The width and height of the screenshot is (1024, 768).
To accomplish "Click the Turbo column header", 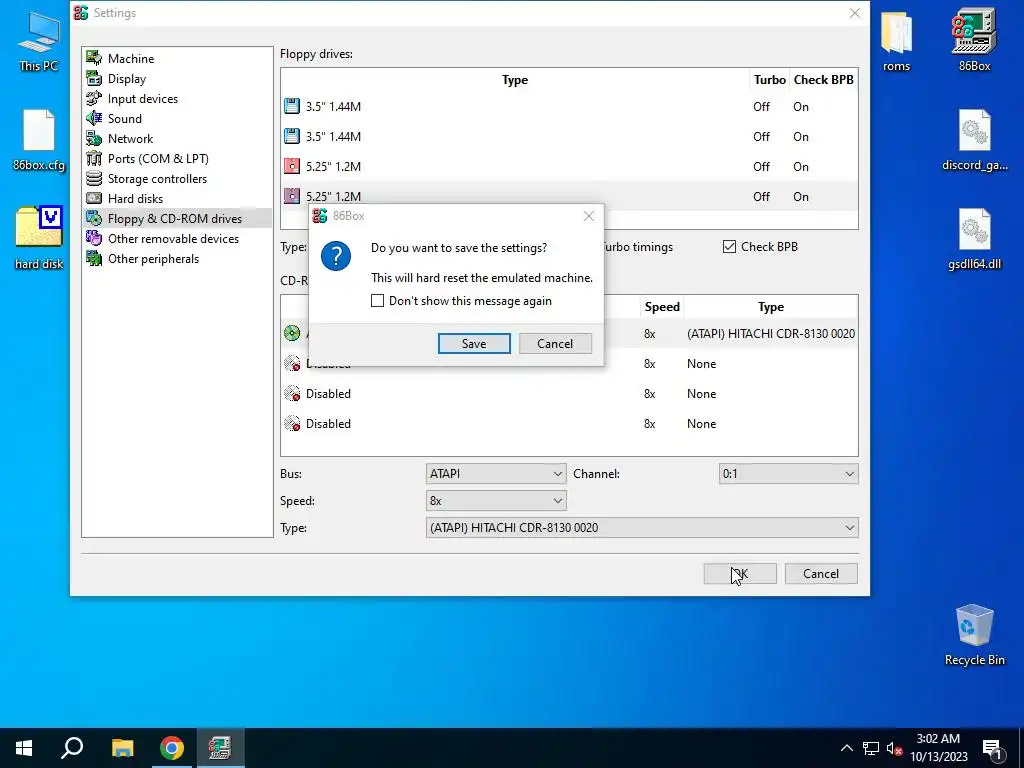I will (x=769, y=80).
